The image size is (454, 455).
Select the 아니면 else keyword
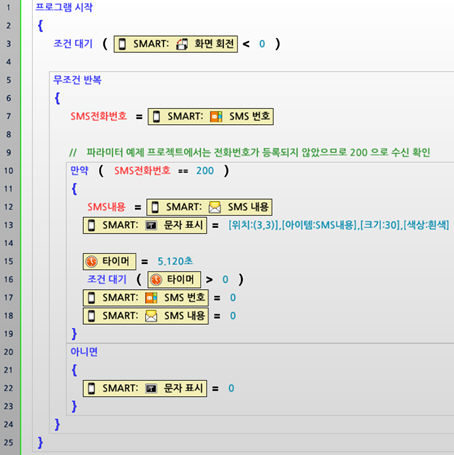click(84, 352)
